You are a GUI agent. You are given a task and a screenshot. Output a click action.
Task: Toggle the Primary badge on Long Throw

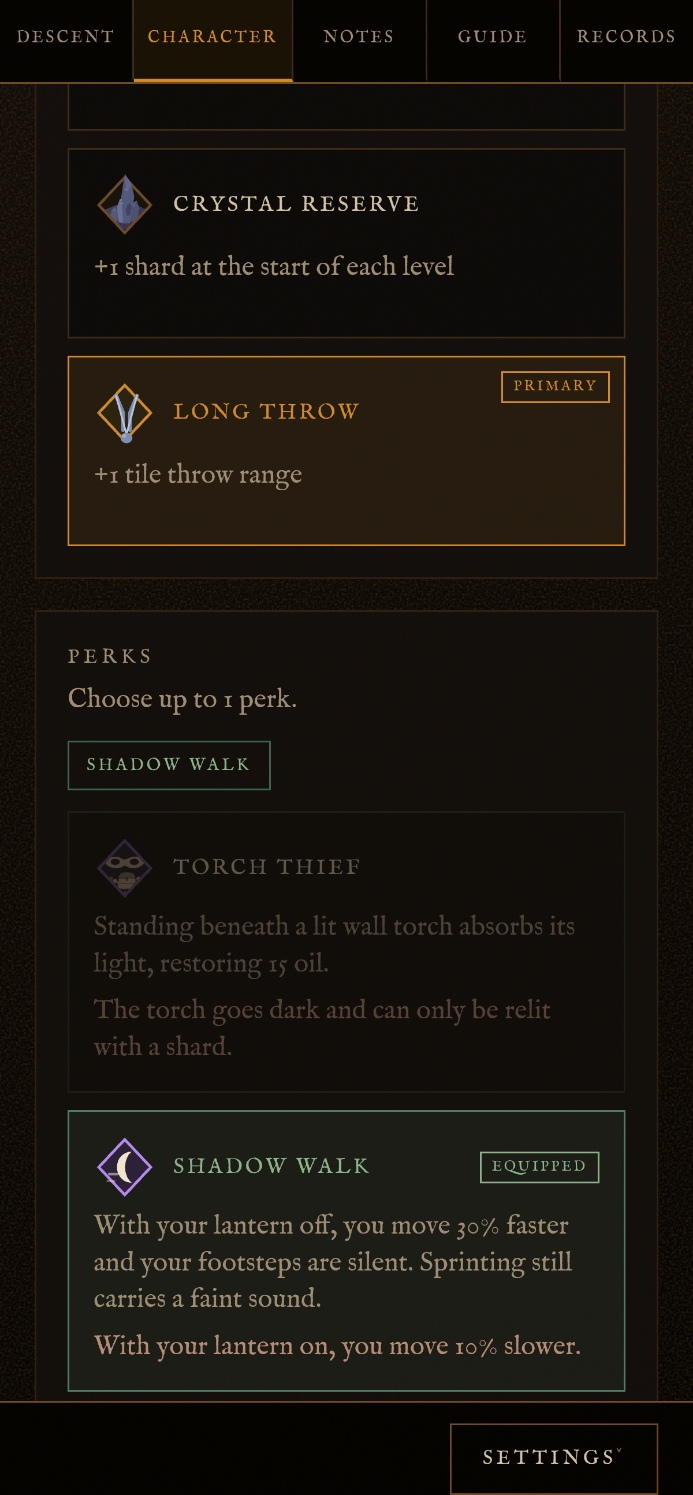555,387
